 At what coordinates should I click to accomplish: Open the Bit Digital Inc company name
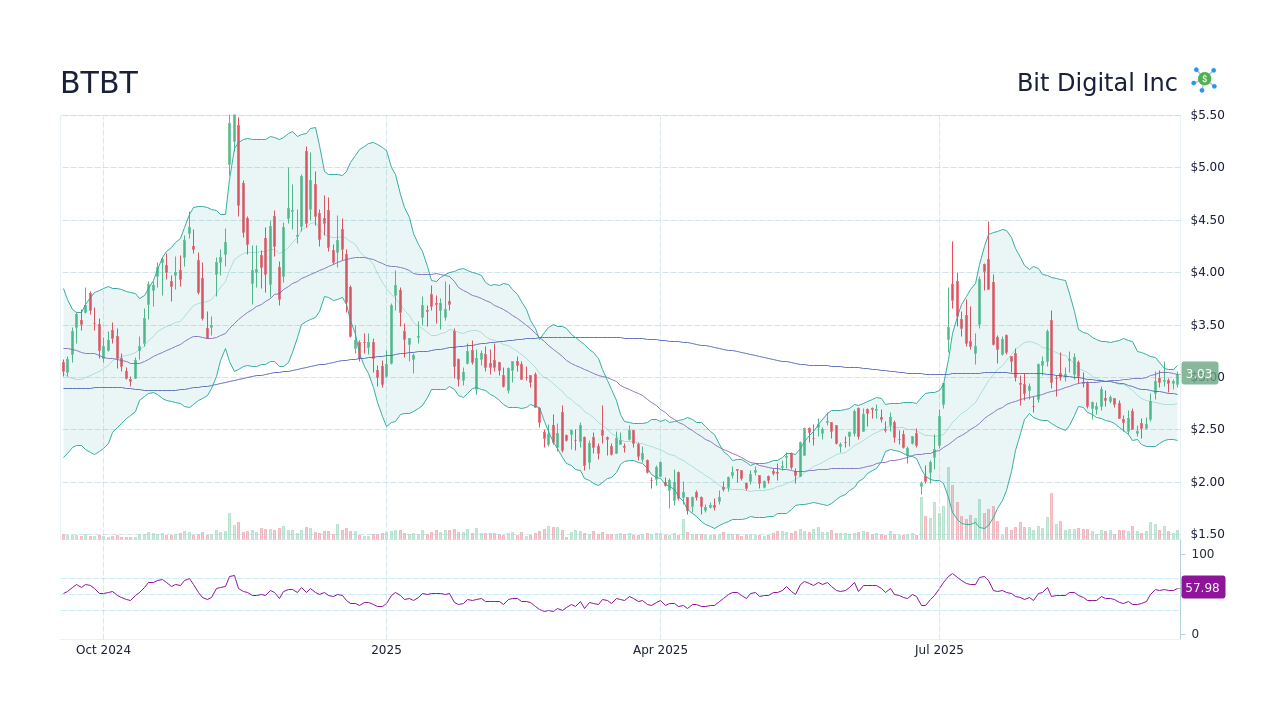tap(1097, 82)
